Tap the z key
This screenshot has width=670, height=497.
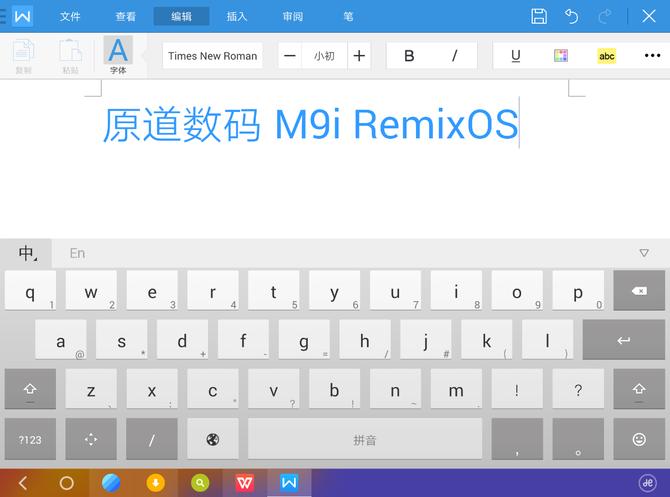(91, 389)
